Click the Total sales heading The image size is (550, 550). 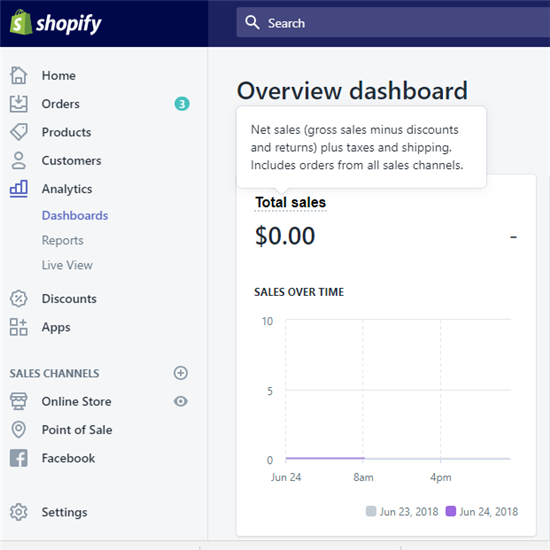(290, 202)
